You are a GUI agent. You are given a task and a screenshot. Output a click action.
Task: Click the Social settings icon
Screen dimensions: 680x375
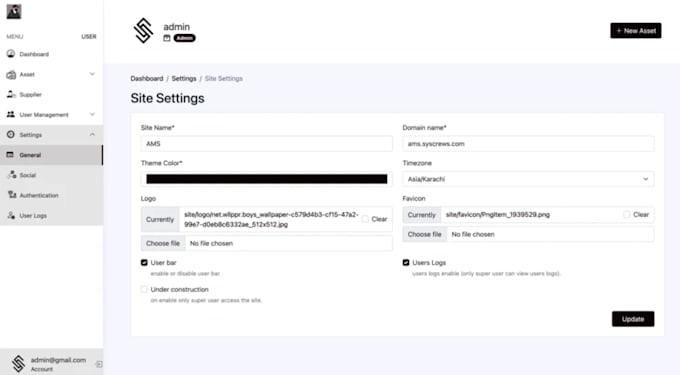(12, 175)
